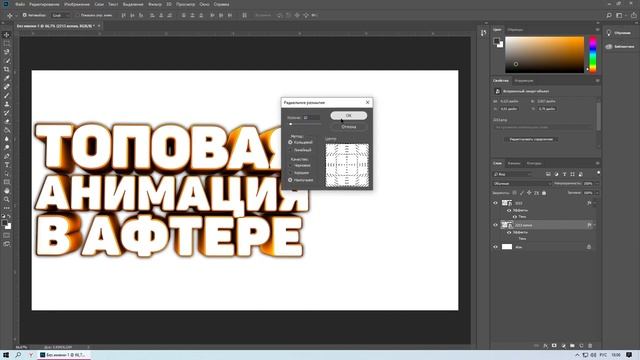640x360 pixels.
Task: Open the Обучение panel button
Action: 619,33
